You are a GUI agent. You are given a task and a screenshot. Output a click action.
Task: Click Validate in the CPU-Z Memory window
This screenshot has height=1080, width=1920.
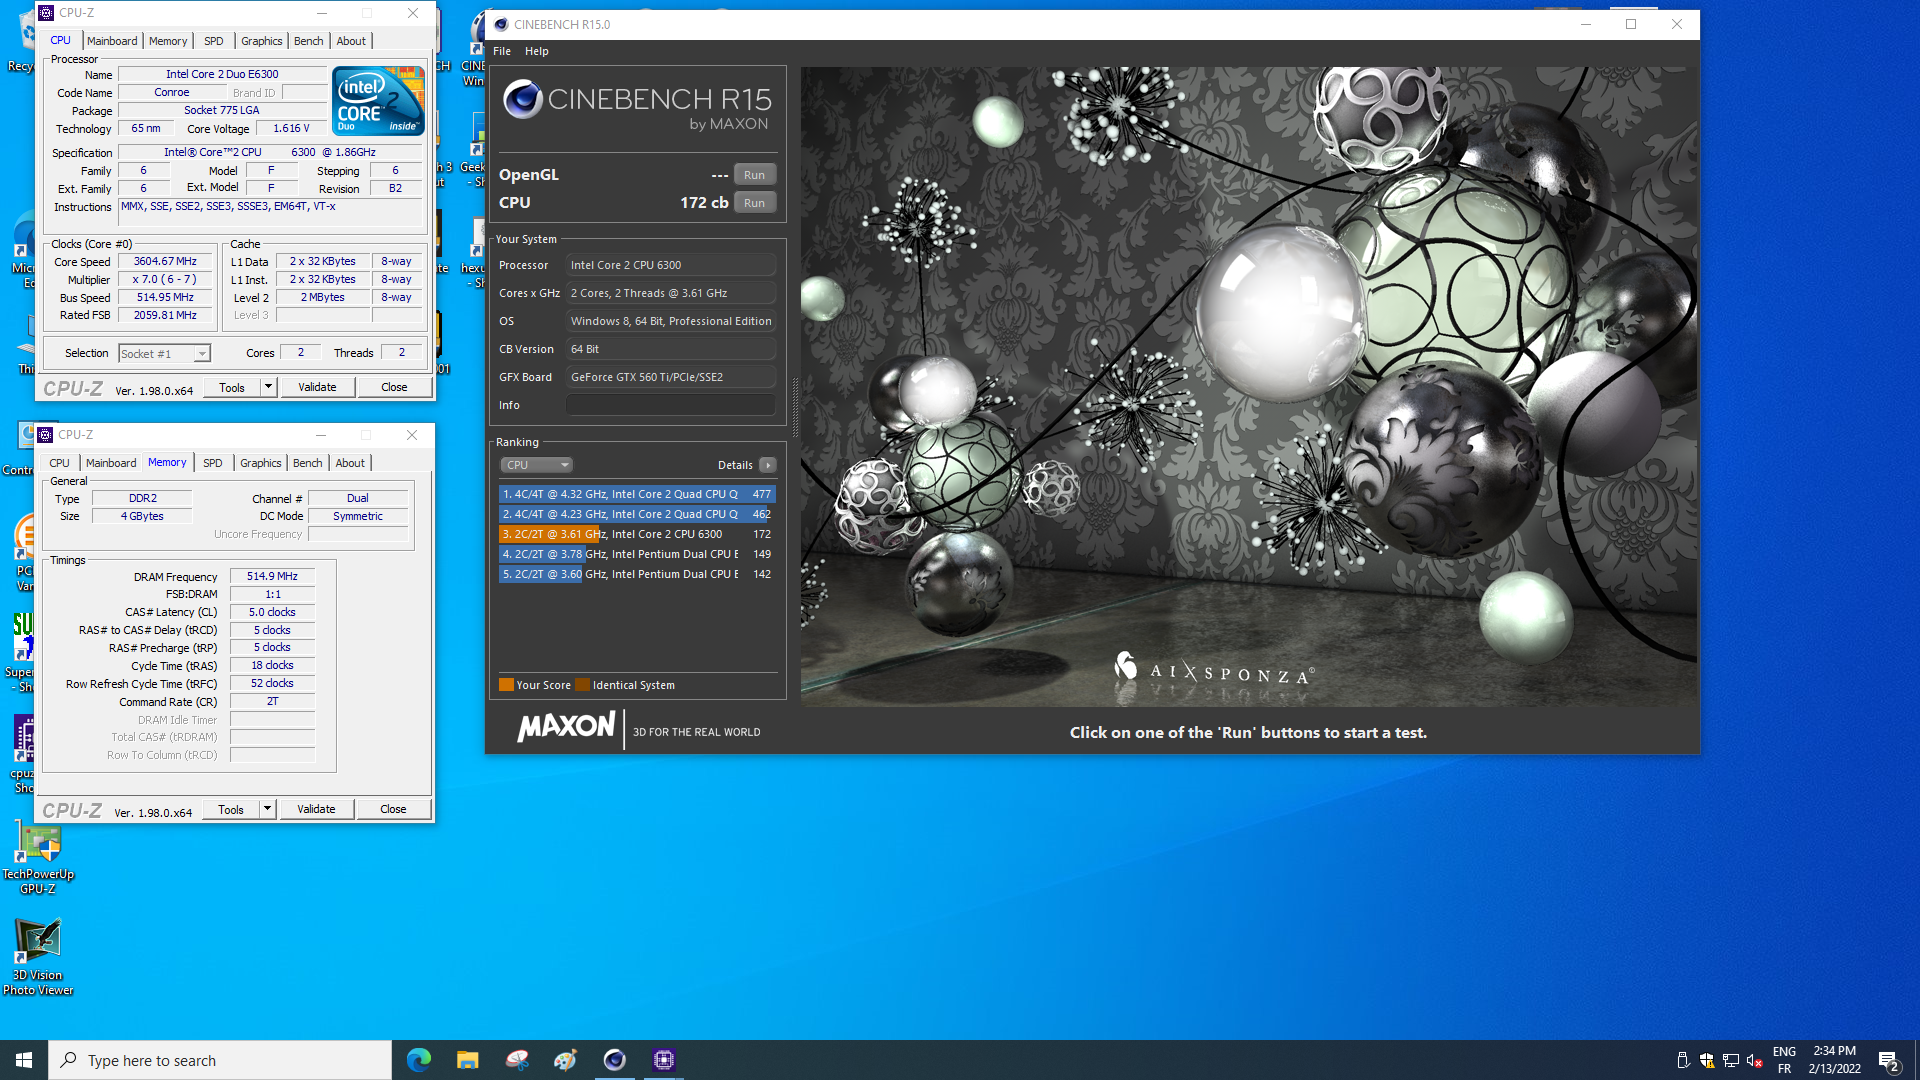click(x=316, y=809)
